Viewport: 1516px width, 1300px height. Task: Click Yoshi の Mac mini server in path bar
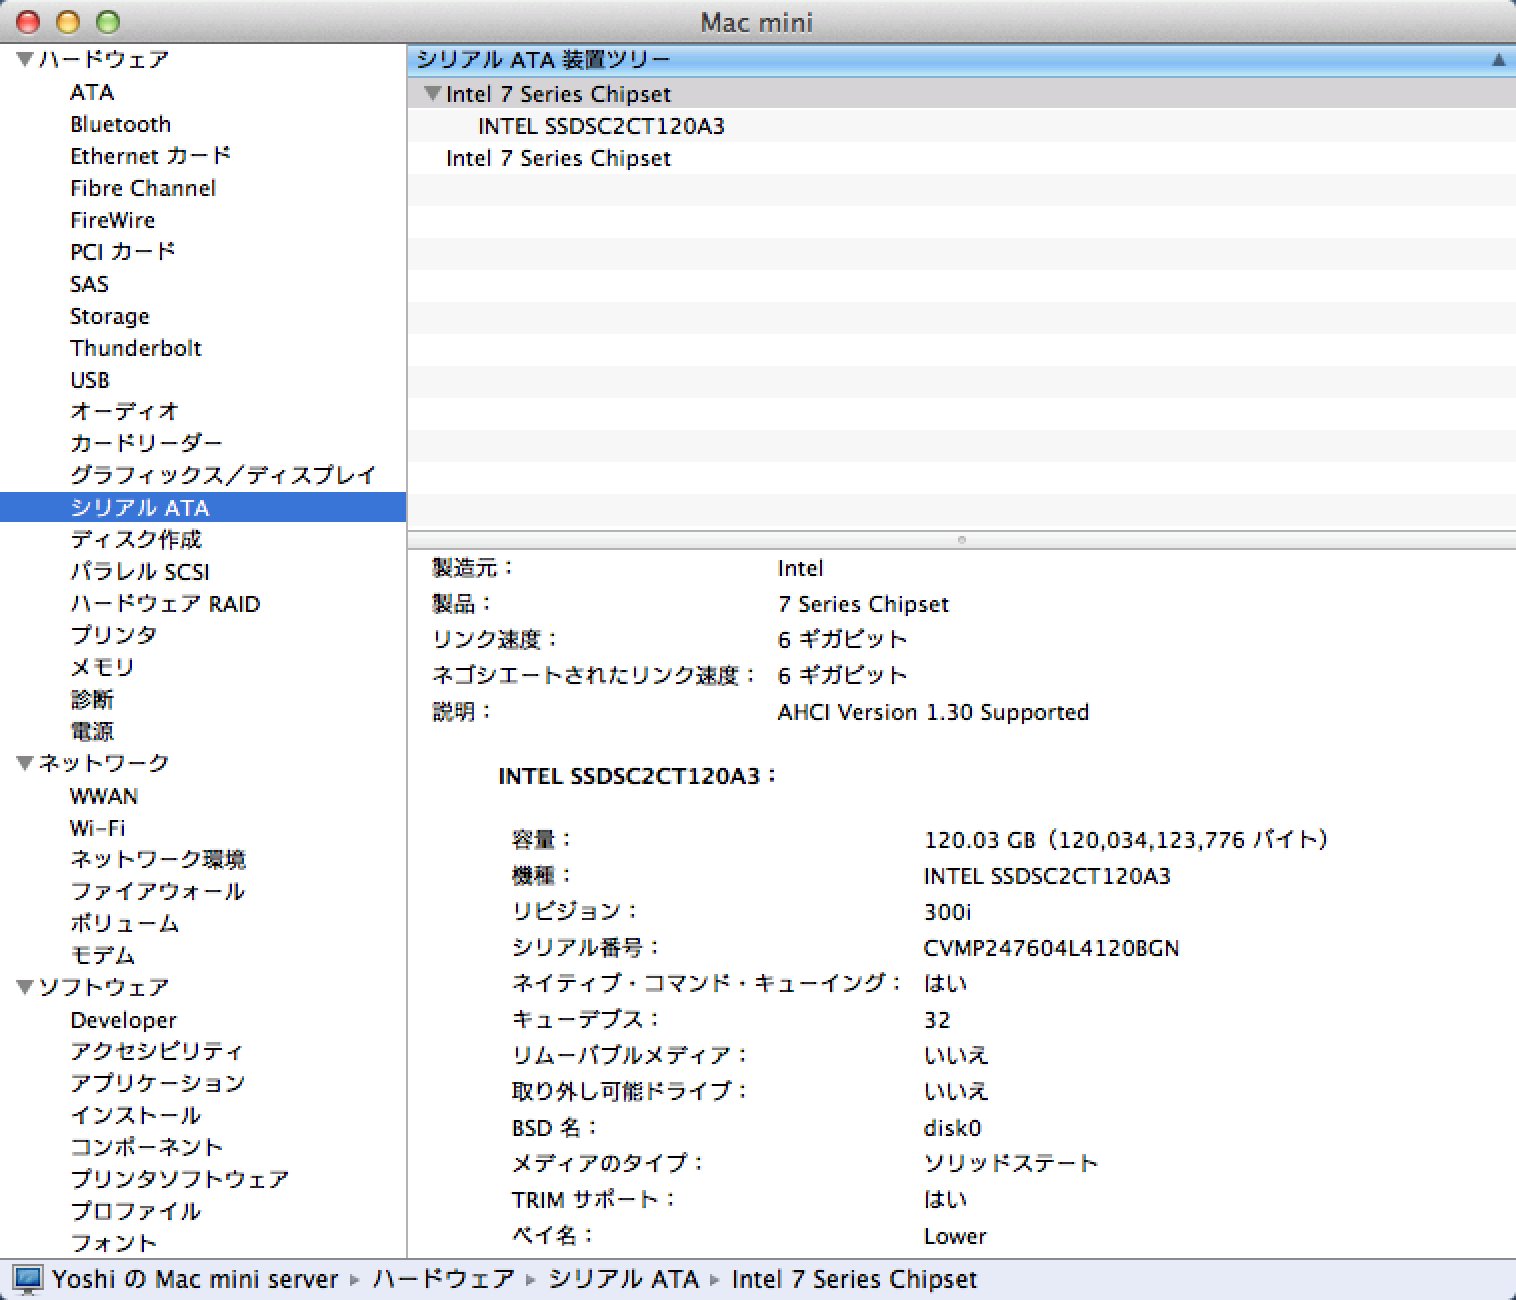(195, 1280)
